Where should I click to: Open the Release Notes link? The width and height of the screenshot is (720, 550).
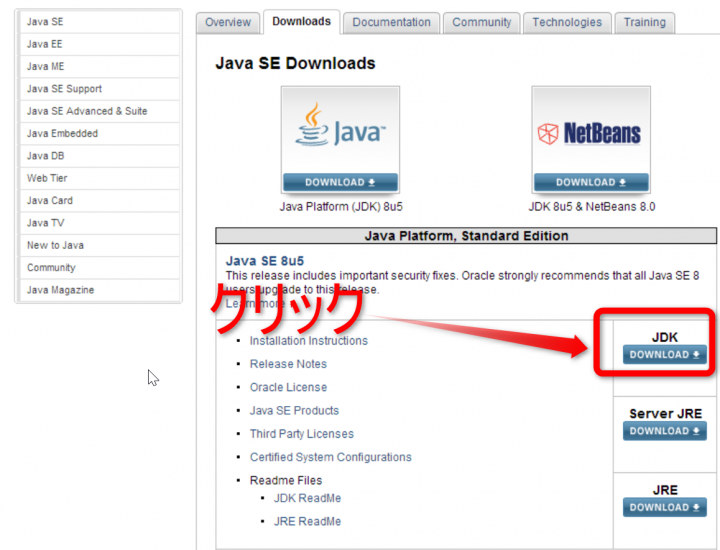tap(288, 364)
